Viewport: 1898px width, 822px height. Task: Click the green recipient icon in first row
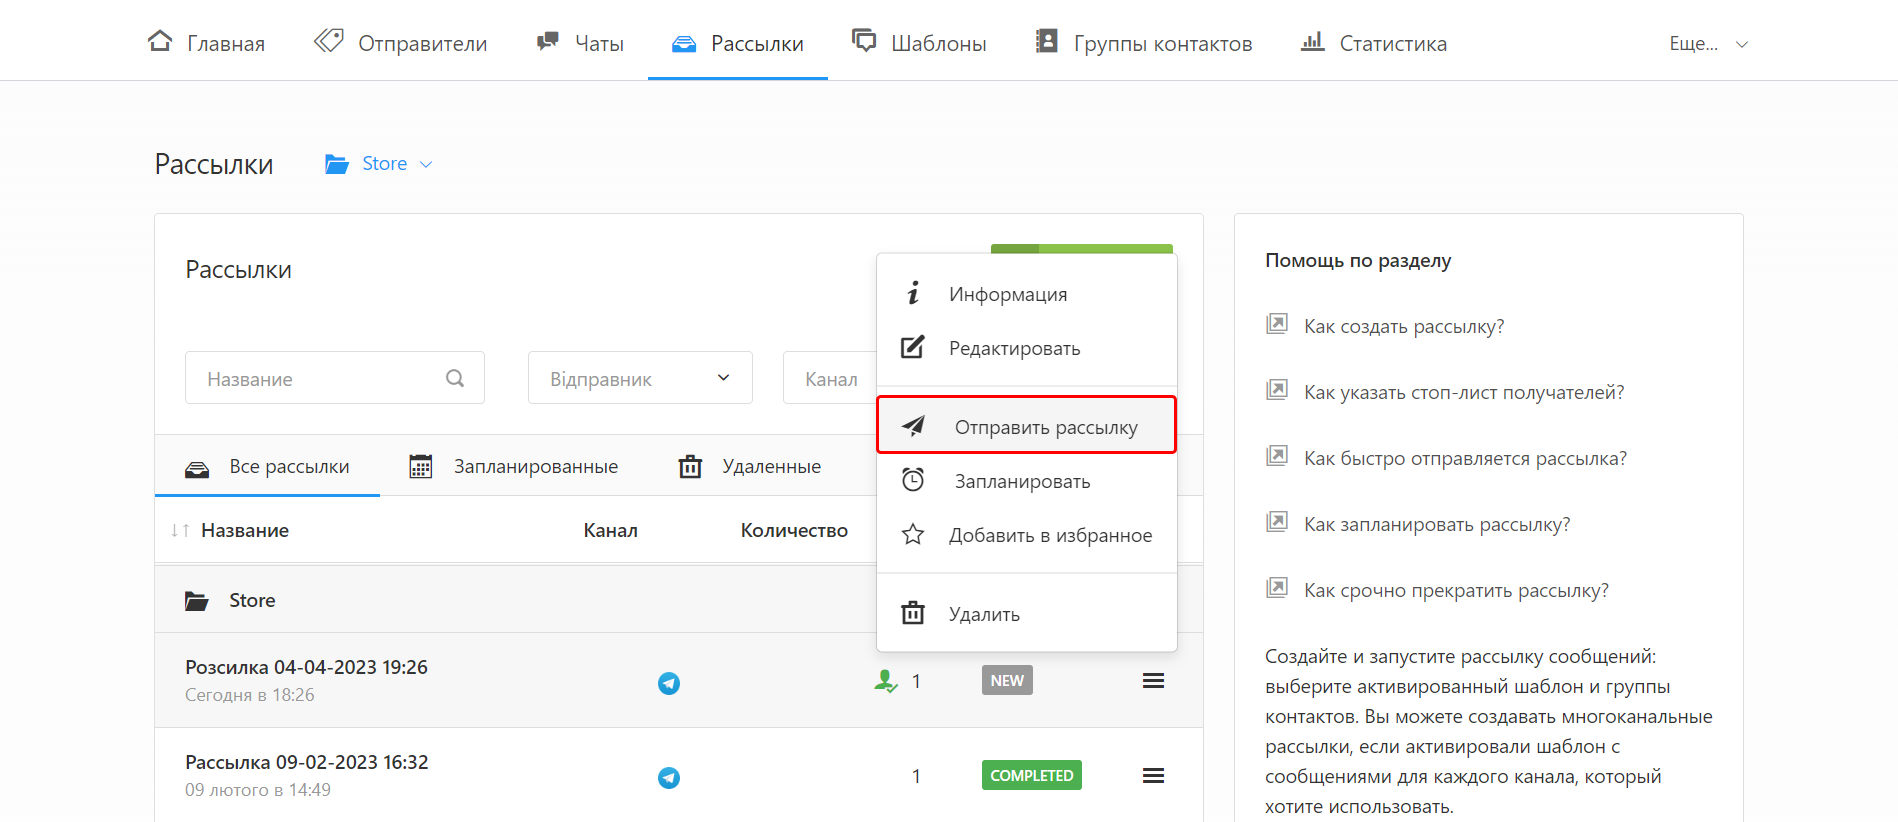(x=885, y=681)
